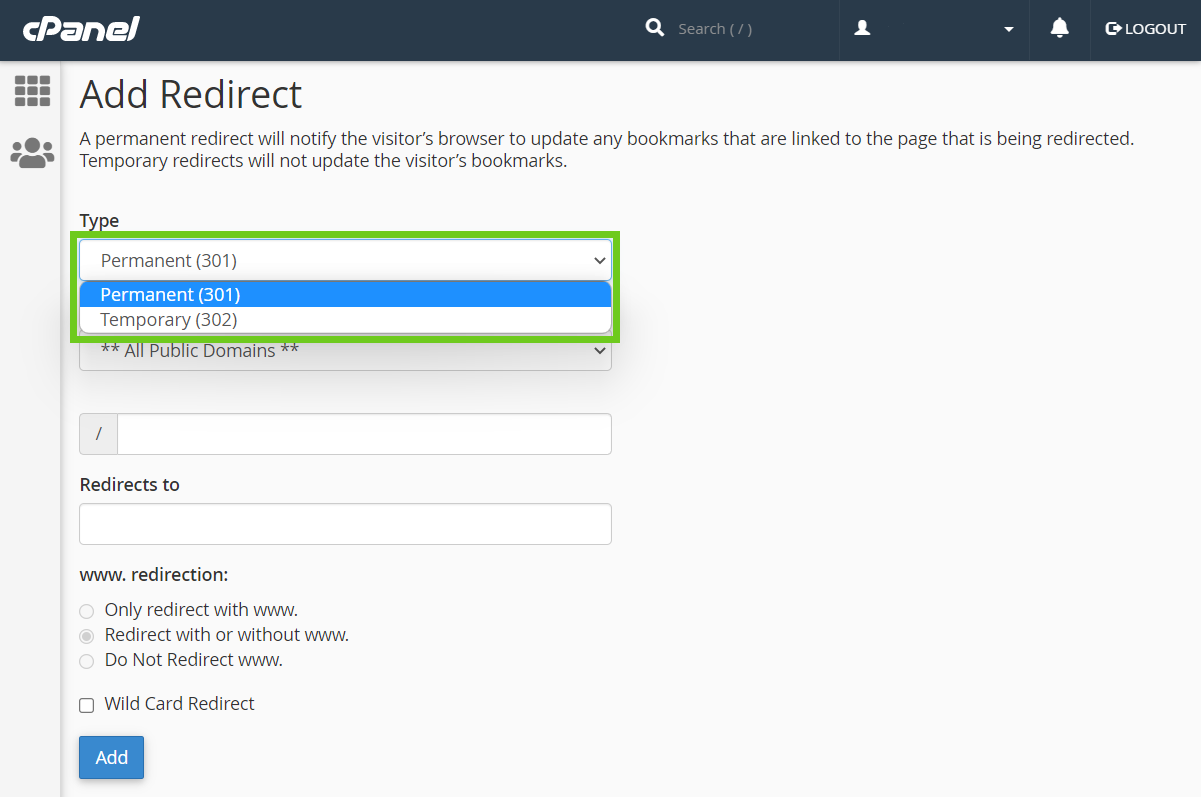Click the Redirects to input field
The height and width of the screenshot is (797, 1201).
coord(345,524)
